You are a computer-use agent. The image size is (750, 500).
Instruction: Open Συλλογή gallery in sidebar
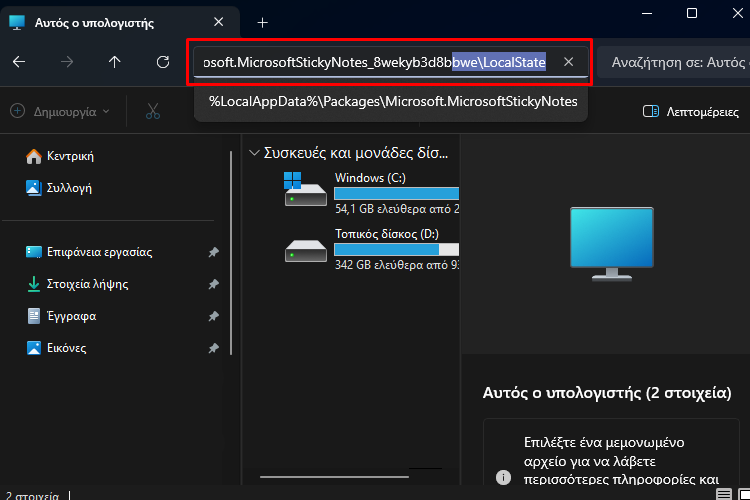point(59,188)
